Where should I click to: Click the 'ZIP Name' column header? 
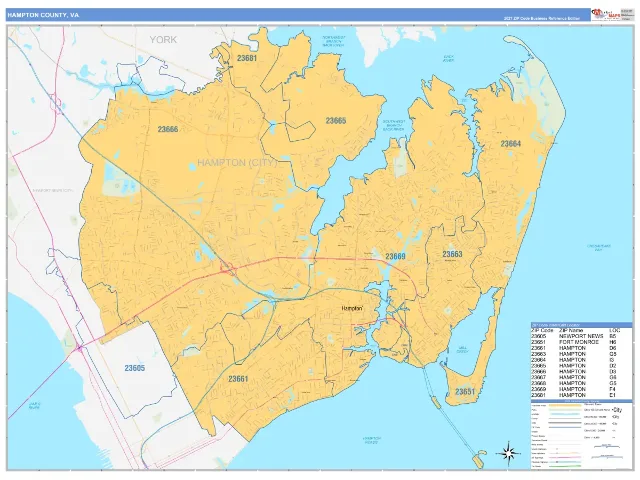[x=571, y=330]
